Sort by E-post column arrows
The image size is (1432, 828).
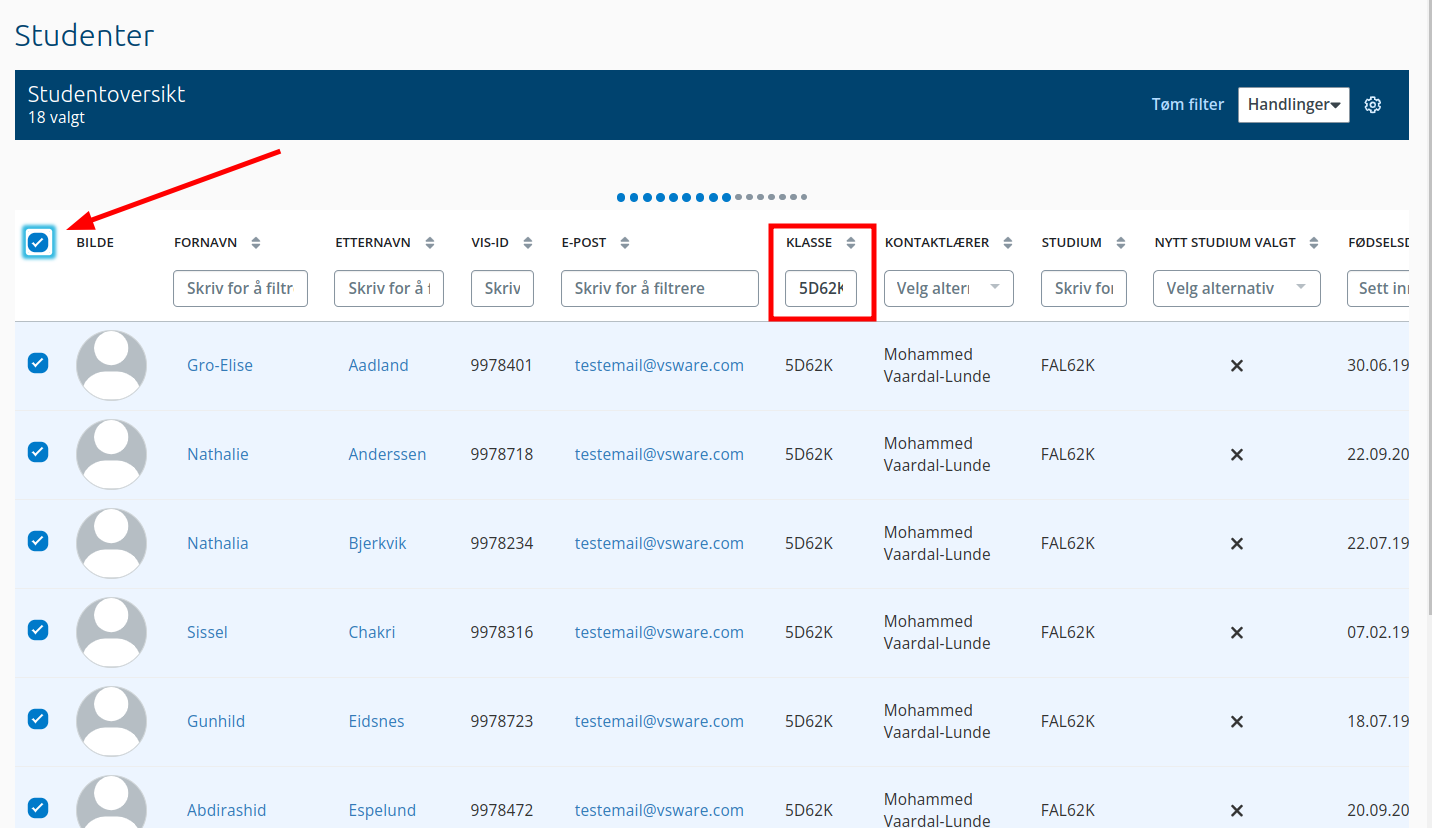(625, 243)
